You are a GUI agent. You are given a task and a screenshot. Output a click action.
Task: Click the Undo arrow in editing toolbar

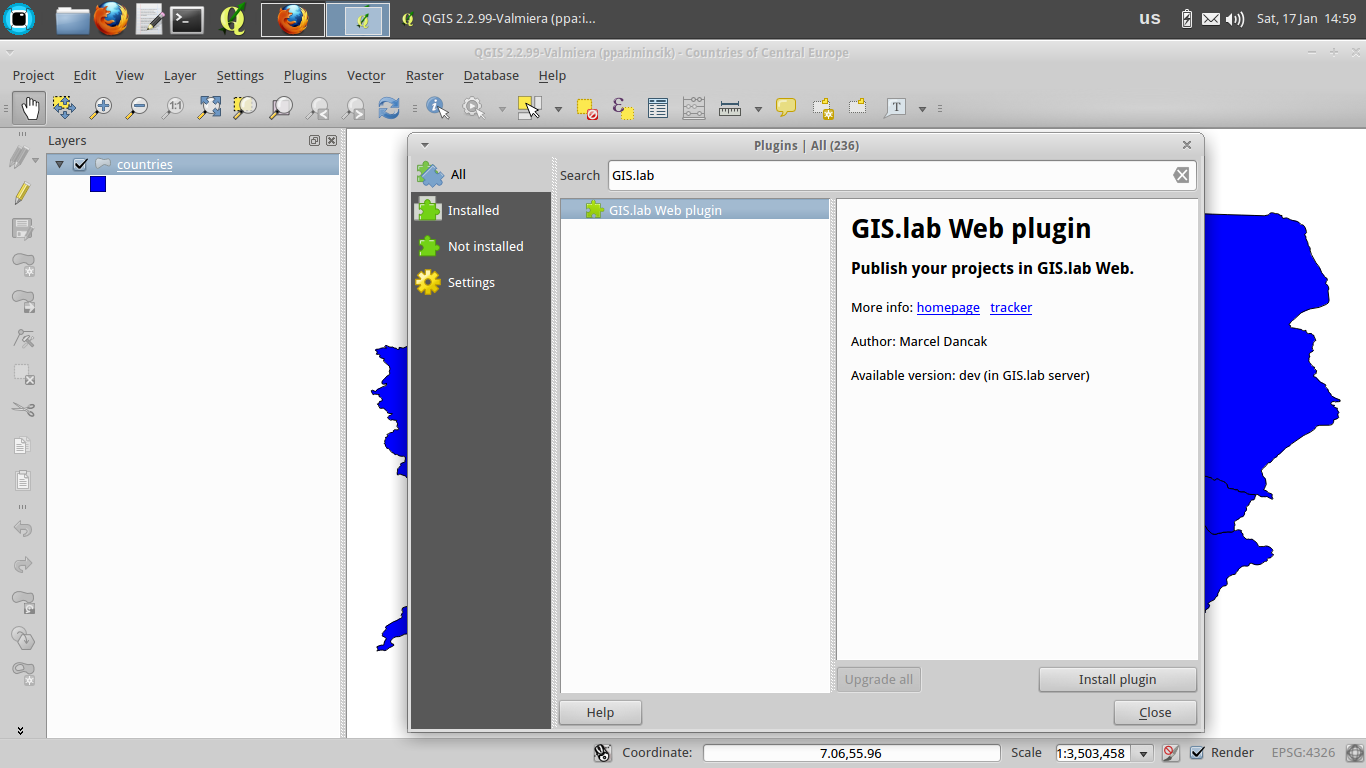tap(23, 529)
